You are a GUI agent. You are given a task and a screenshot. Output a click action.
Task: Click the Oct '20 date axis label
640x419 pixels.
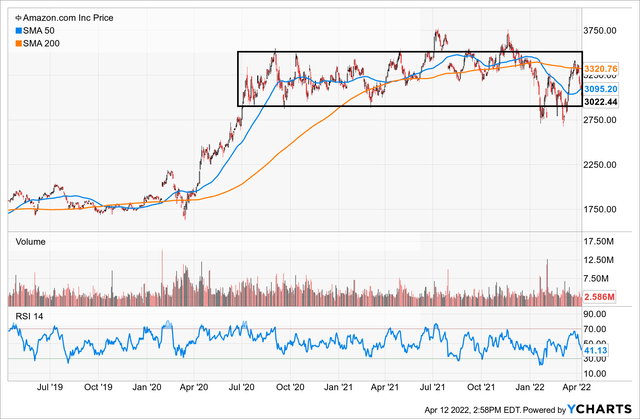point(290,387)
